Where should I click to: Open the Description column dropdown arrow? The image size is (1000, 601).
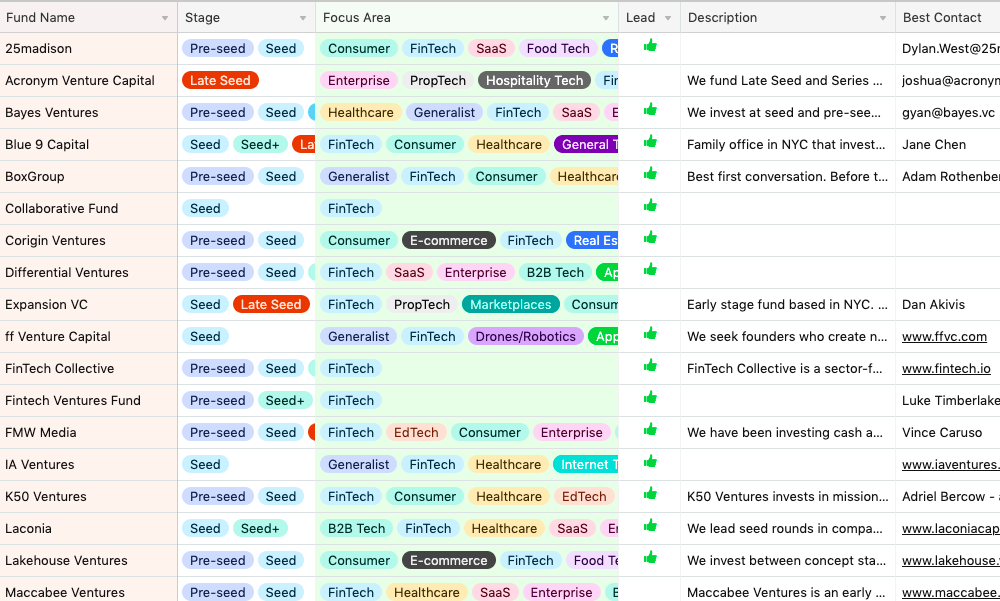pos(883,18)
